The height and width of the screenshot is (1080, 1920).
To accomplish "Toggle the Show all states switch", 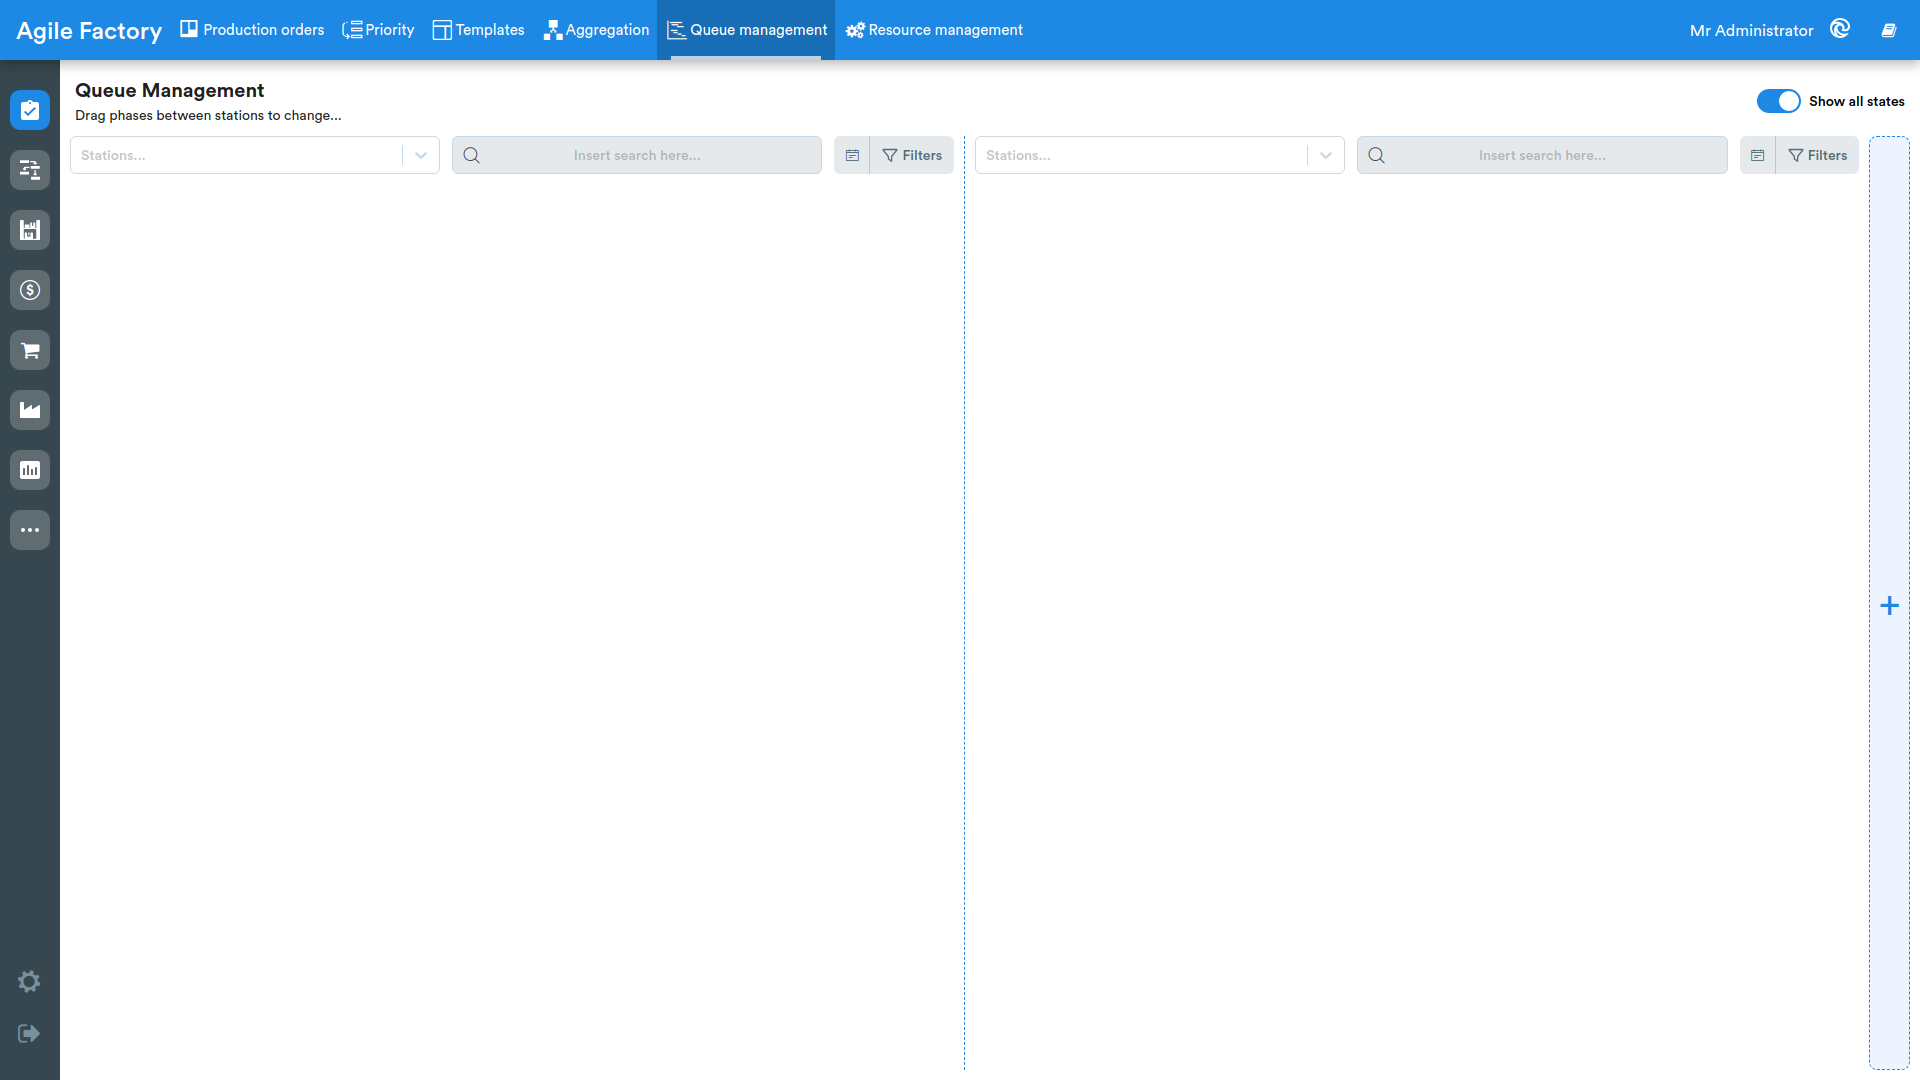I will click(1778, 101).
